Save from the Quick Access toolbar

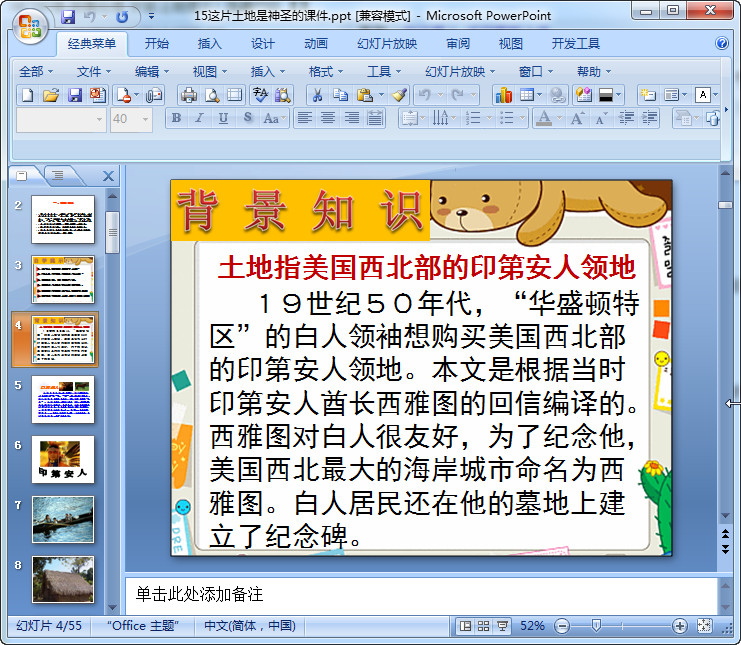(x=68, y=17)
